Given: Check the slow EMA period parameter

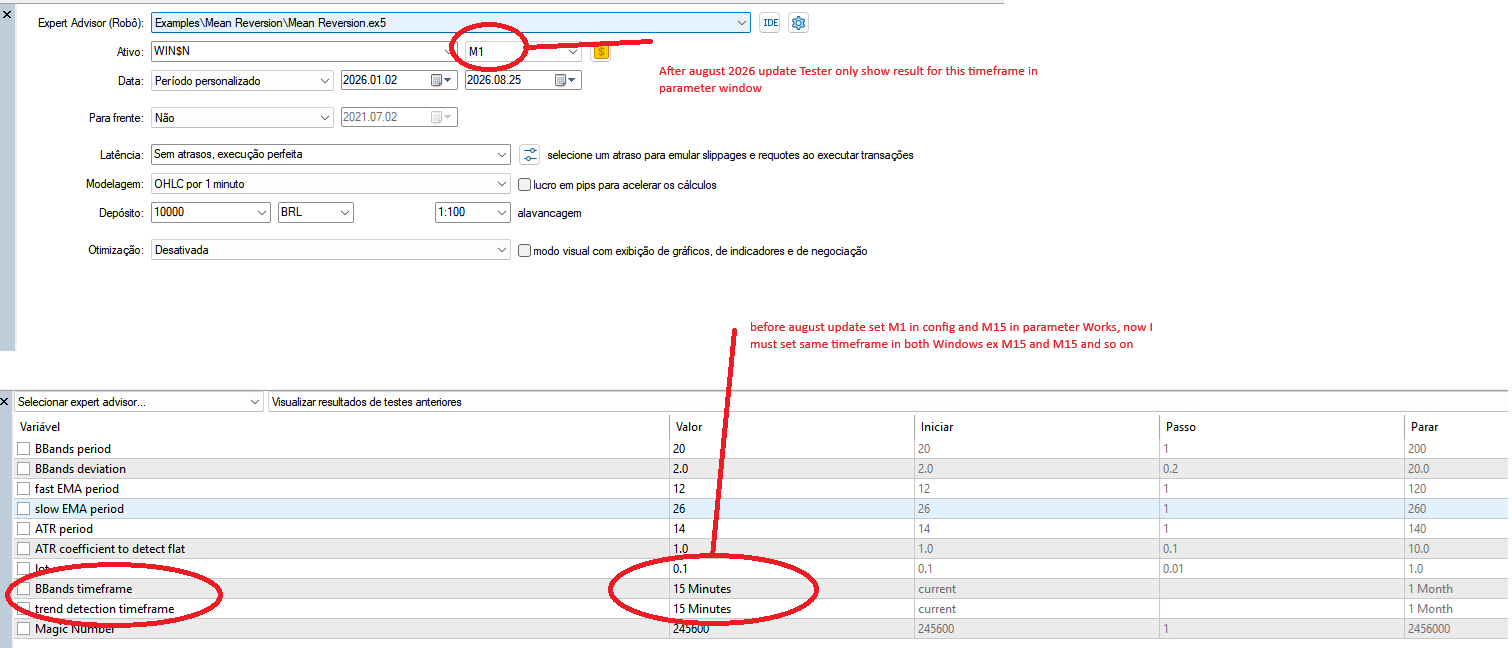Looking at the screenshot, I should click(x=23, y=509).
